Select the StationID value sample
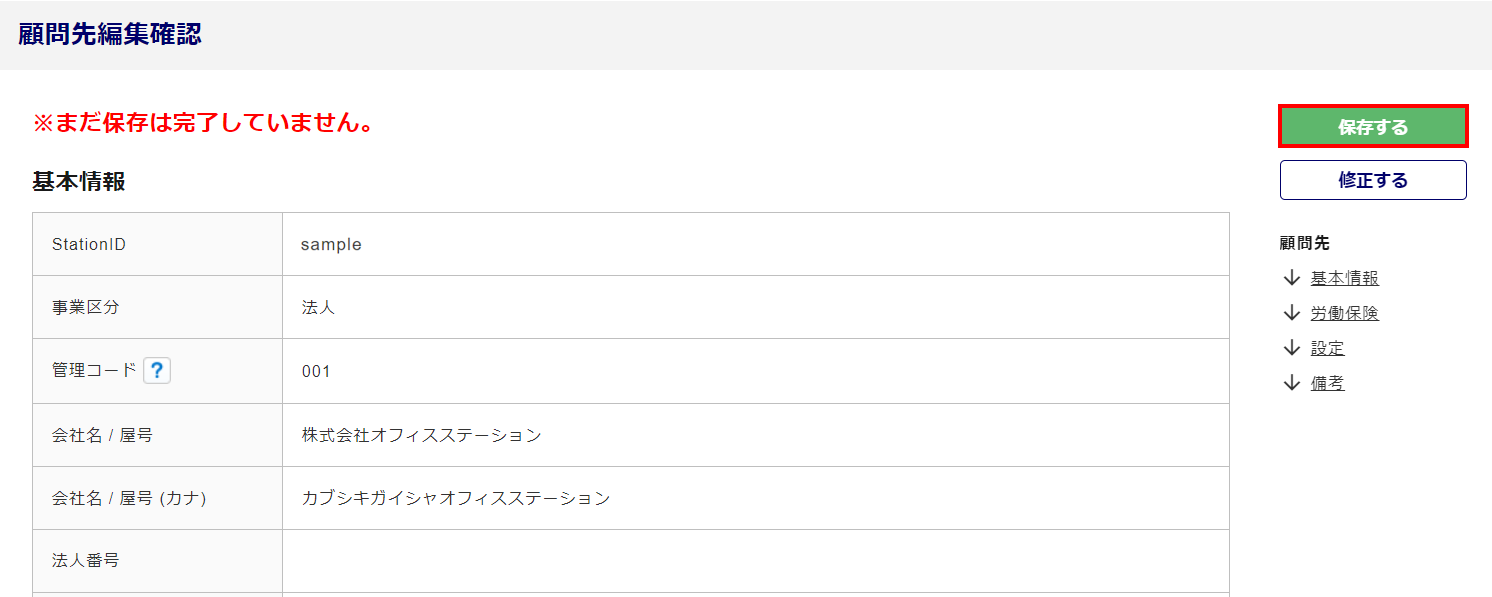 tap(331, 244)
